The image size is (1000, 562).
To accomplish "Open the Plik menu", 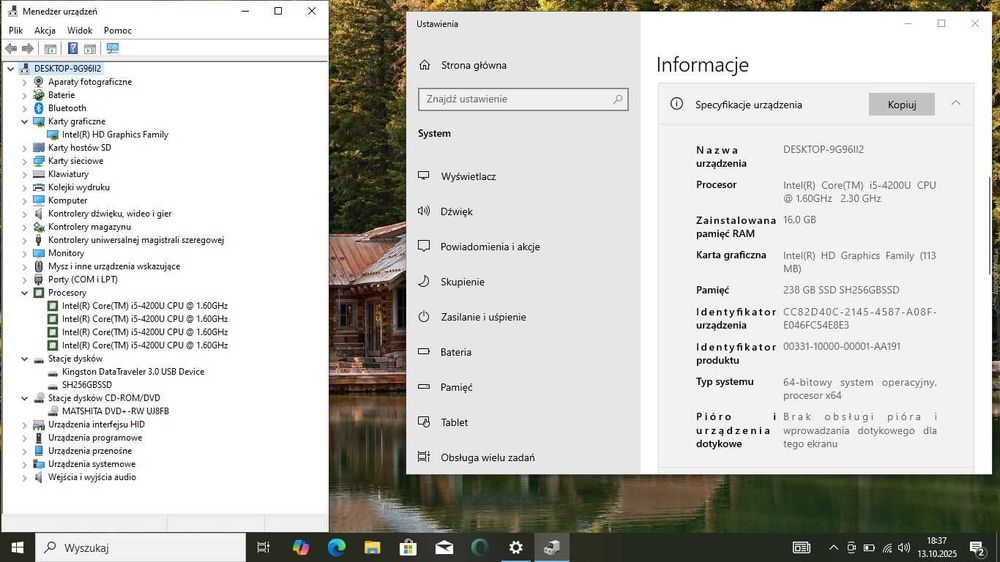I will 16,31.
